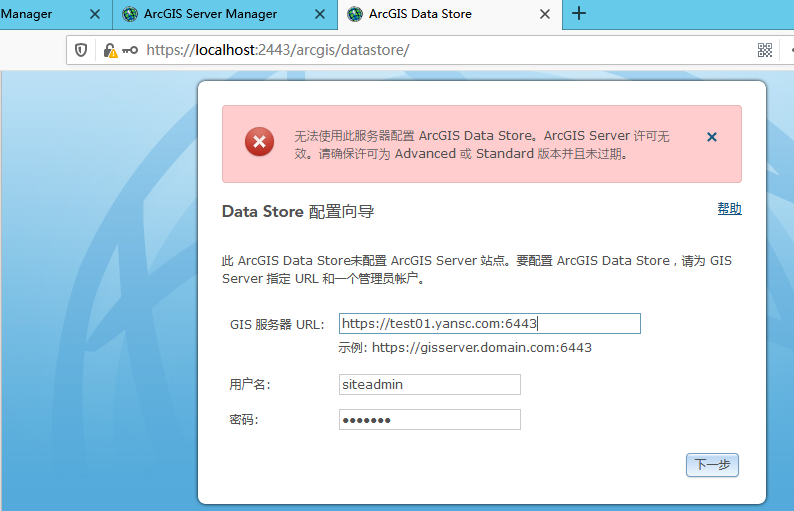The image size is (794, 511).
Task: Click the 密码 label
Action: click(x=244, y=420)
